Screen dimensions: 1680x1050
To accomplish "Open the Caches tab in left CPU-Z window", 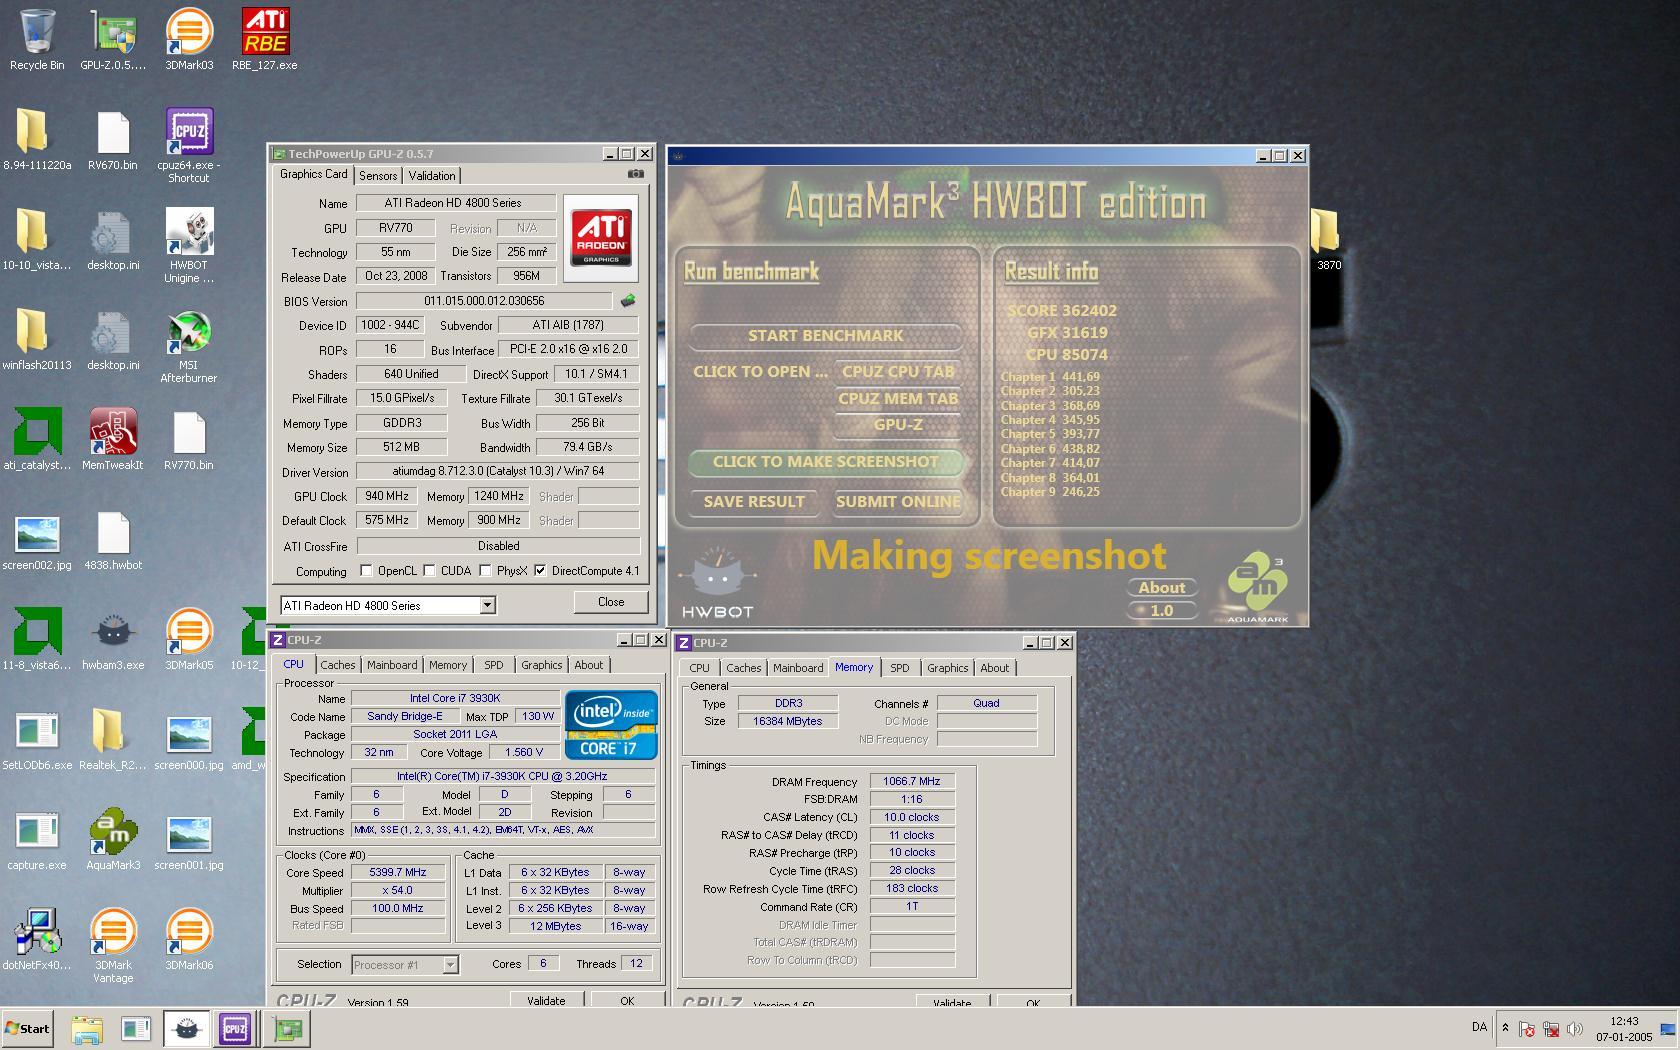I will [338, 665].
